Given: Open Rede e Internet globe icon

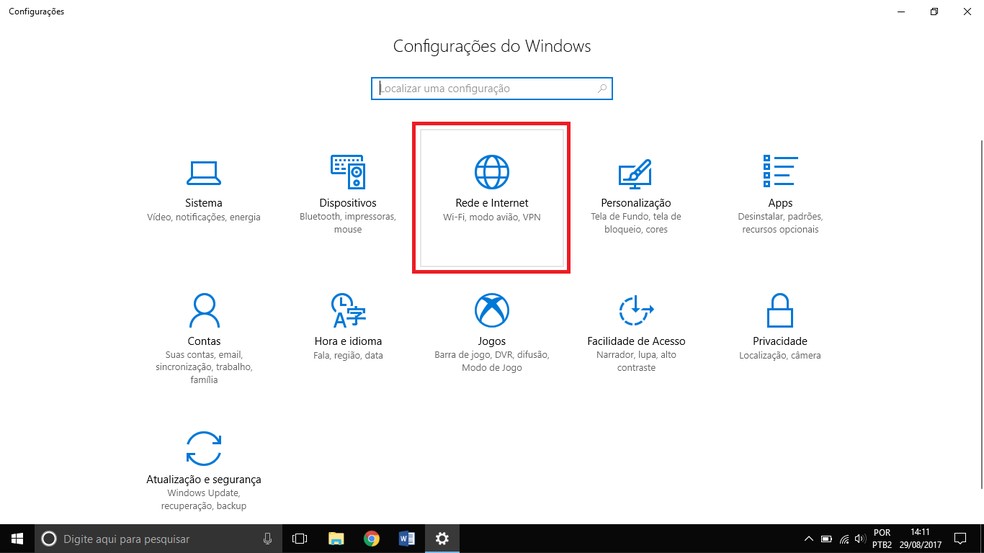Looking at the screenshot, I should click(x=491, y=172).
